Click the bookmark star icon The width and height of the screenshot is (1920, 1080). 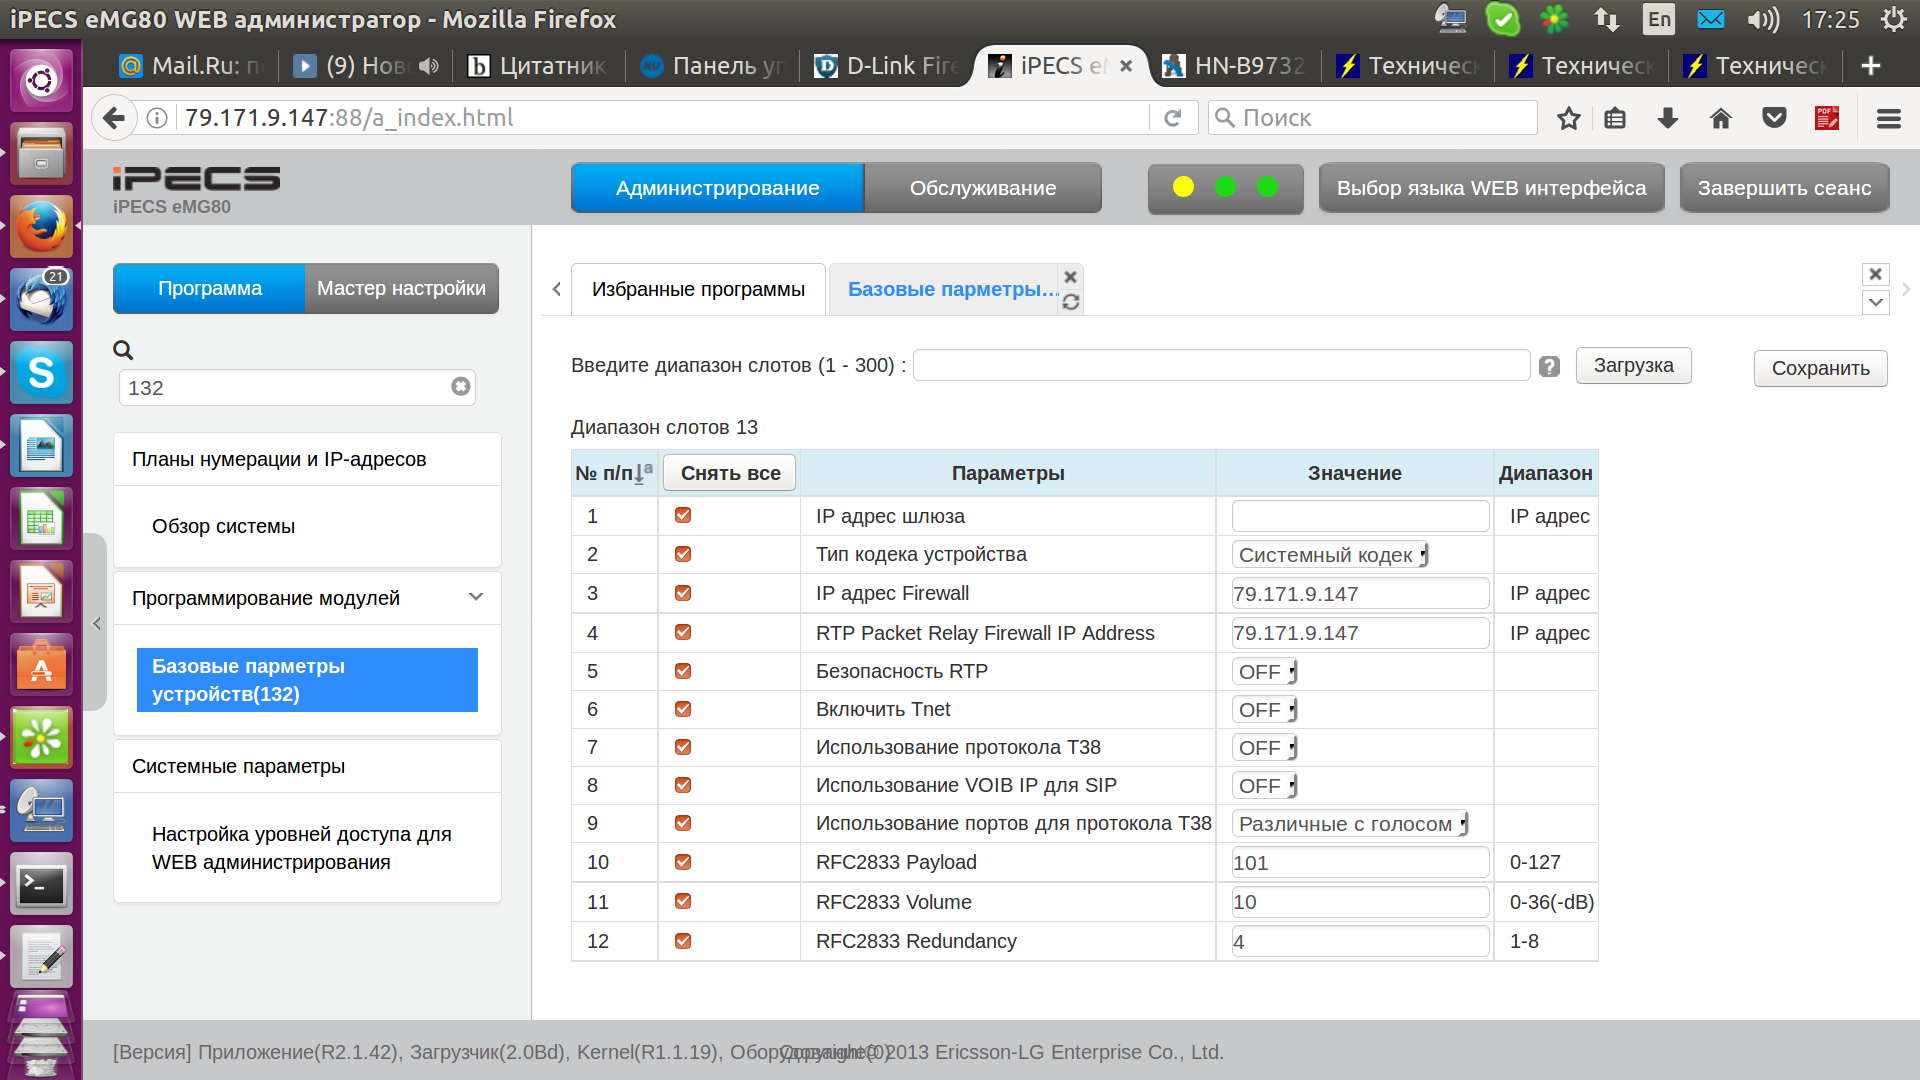(1568, 118)
